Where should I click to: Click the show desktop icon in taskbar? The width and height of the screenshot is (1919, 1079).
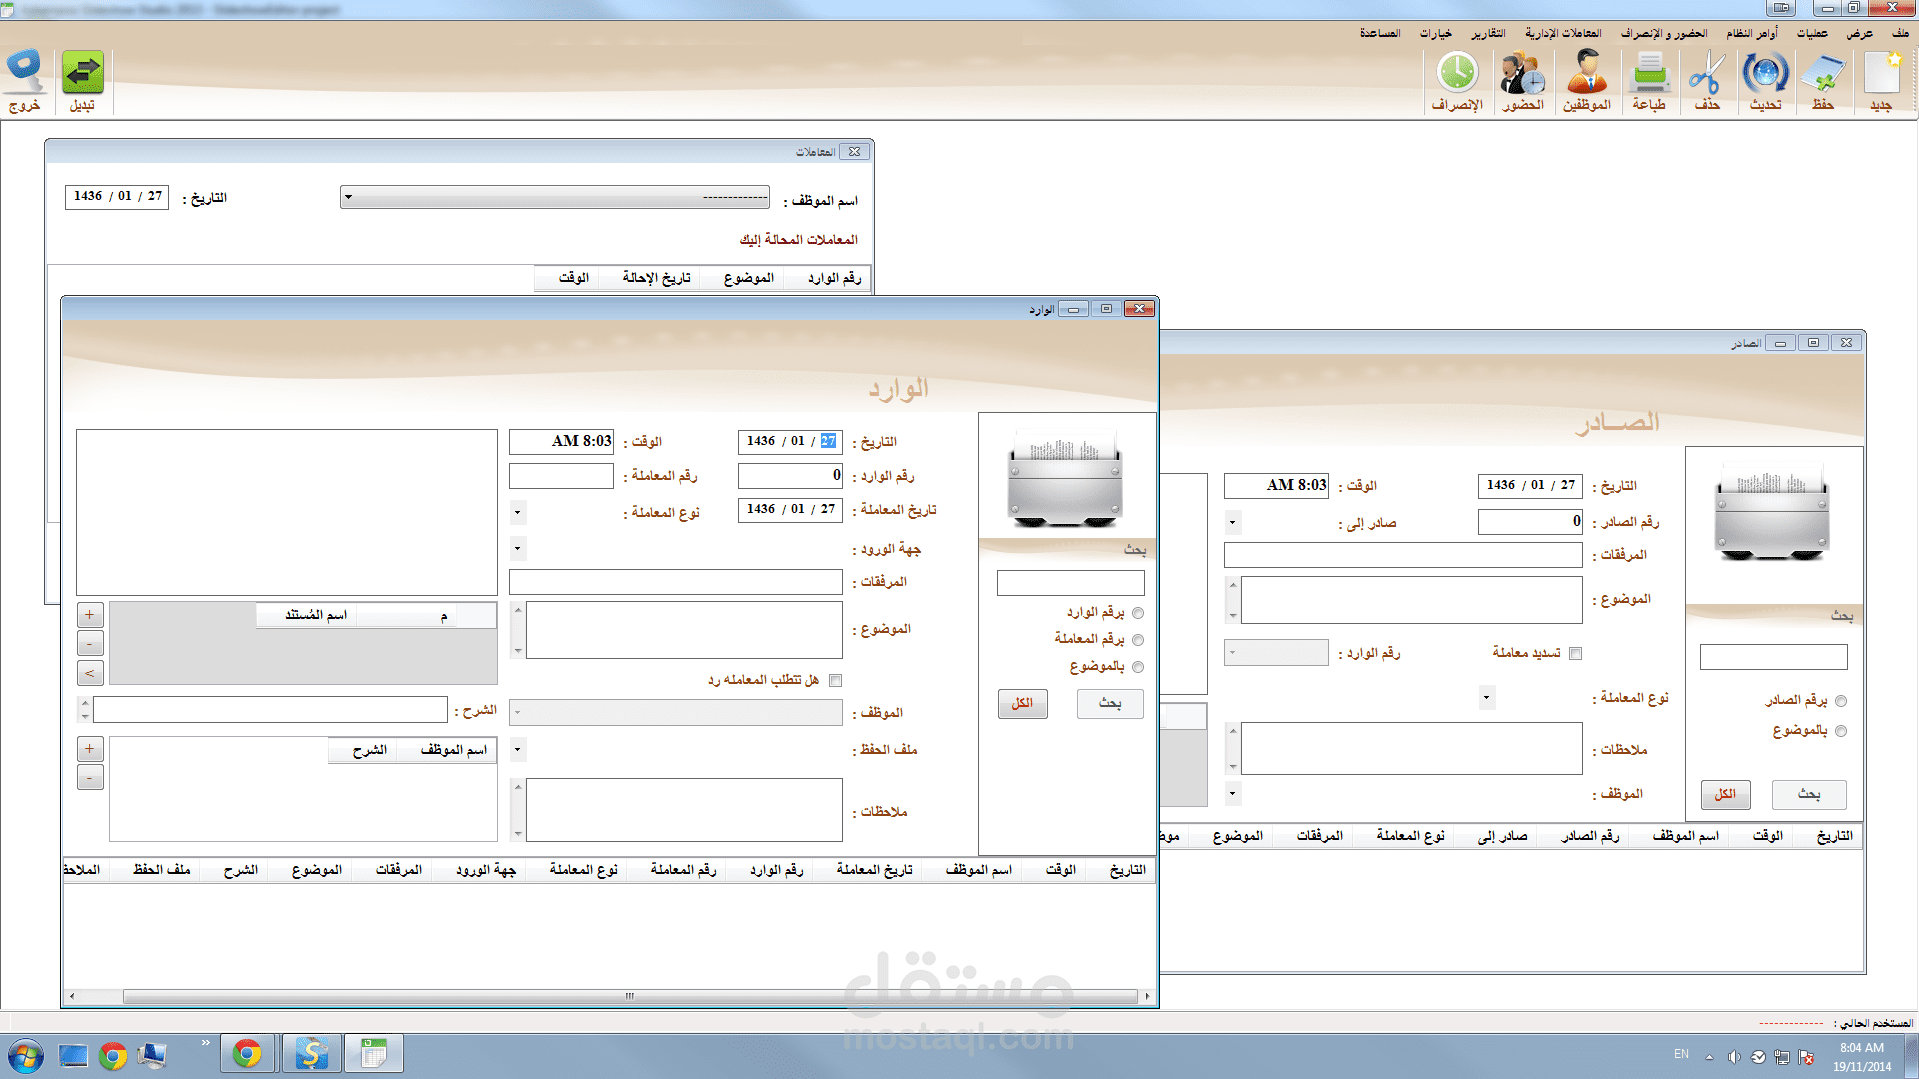[x=73, y=1056]
